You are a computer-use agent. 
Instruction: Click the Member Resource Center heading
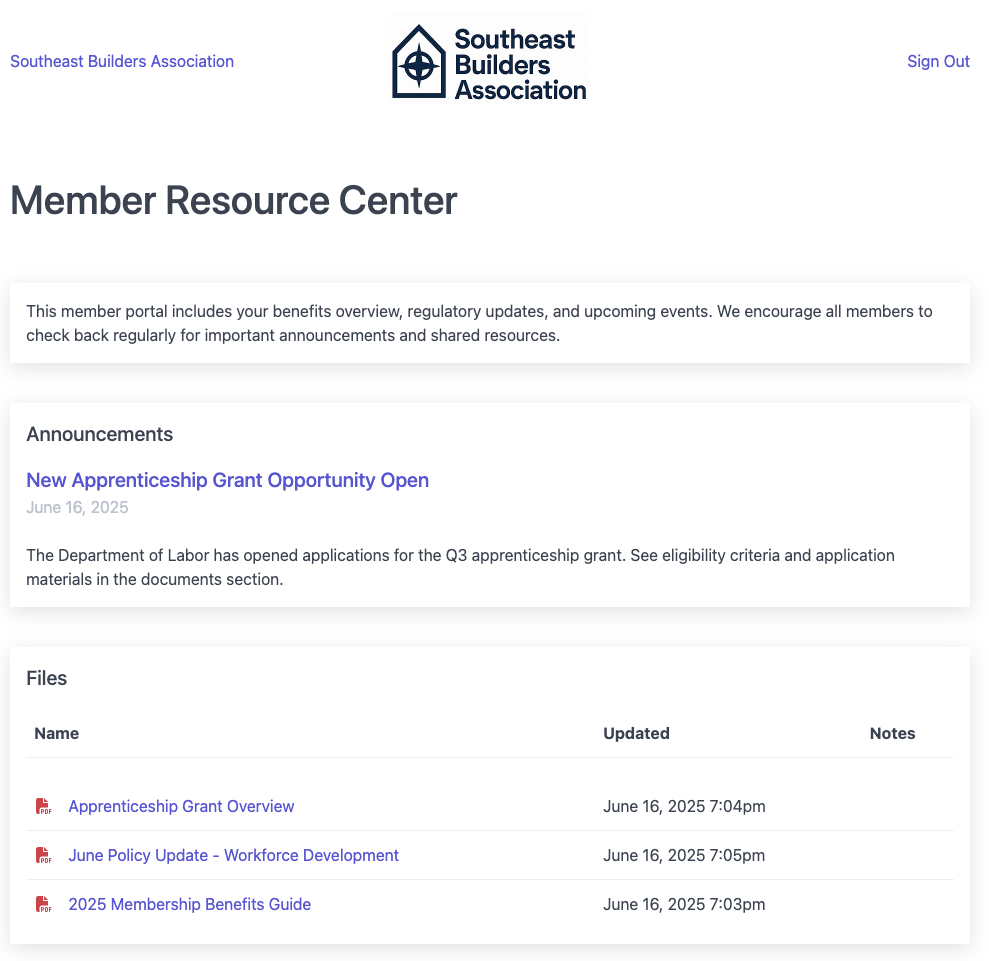pos(233,201)
